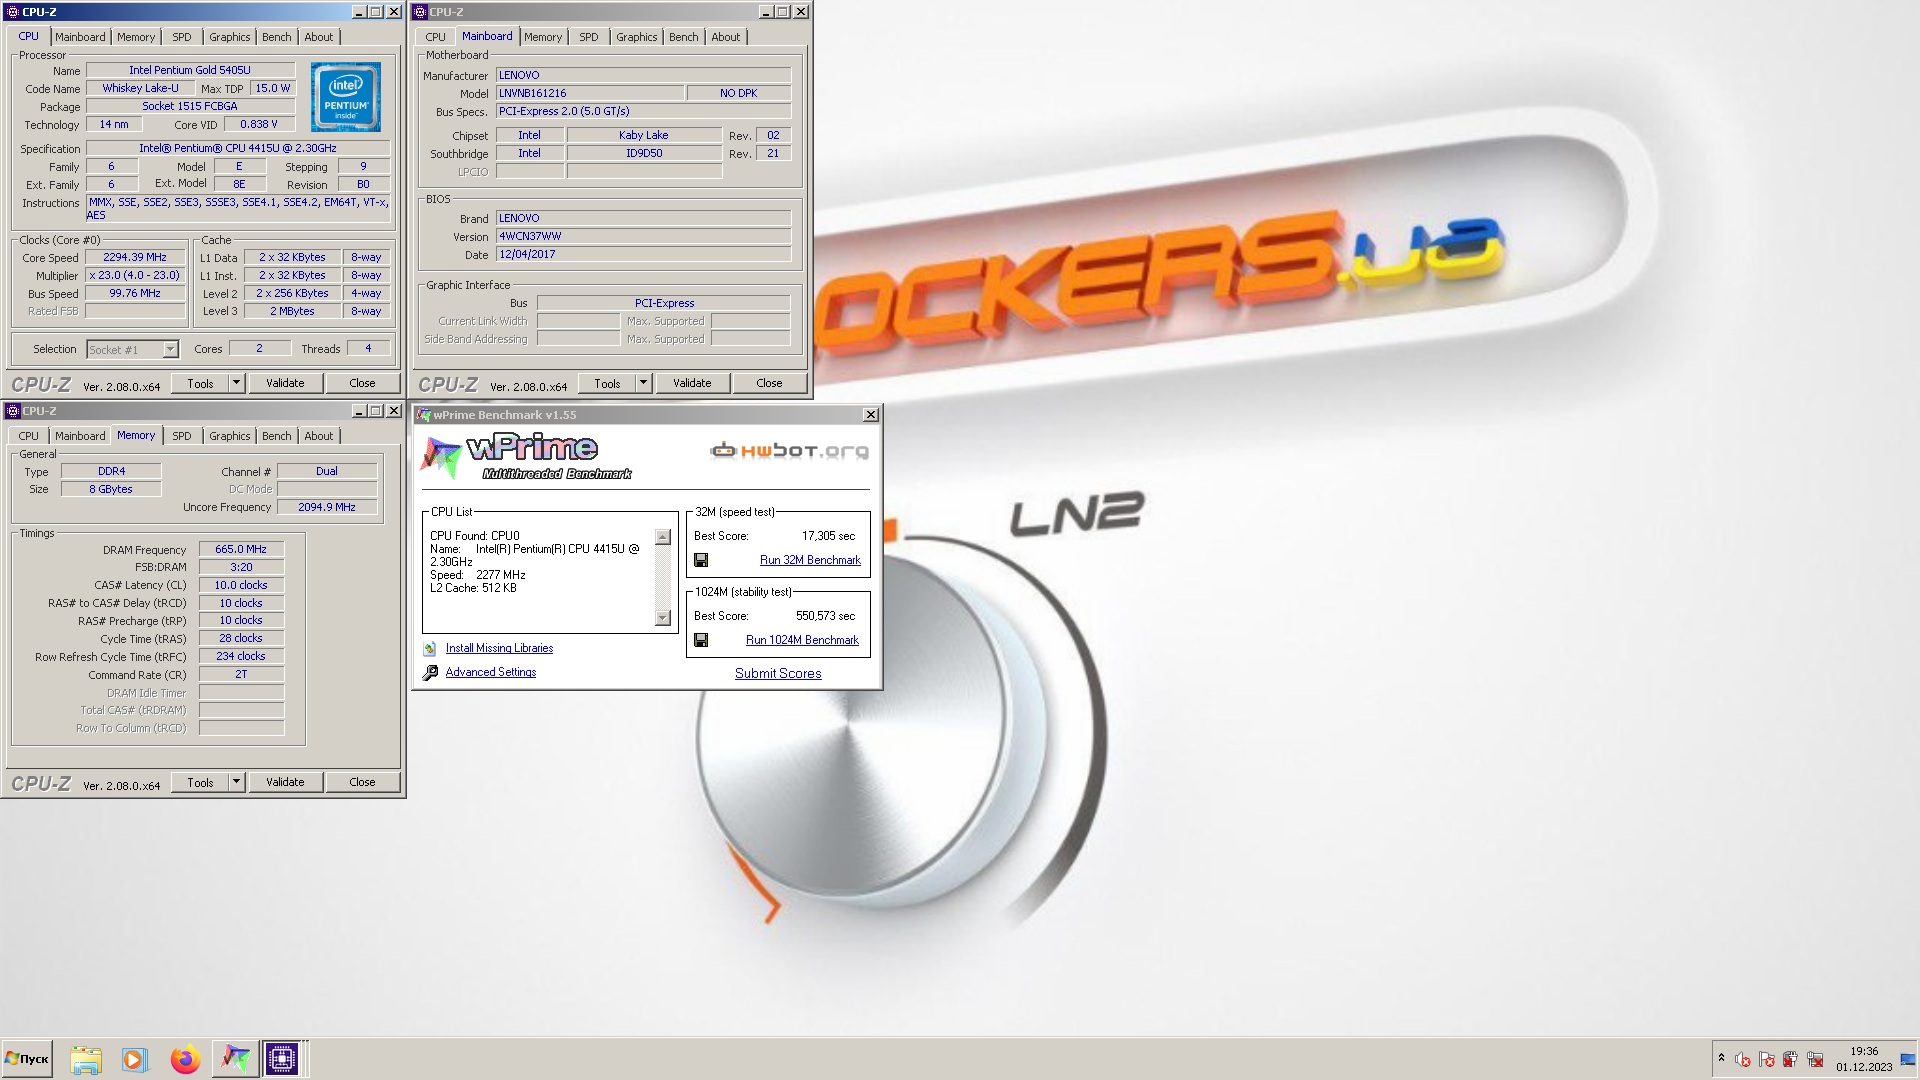Click the Chipset name Kaby Lake field

[x=644, y=135]
